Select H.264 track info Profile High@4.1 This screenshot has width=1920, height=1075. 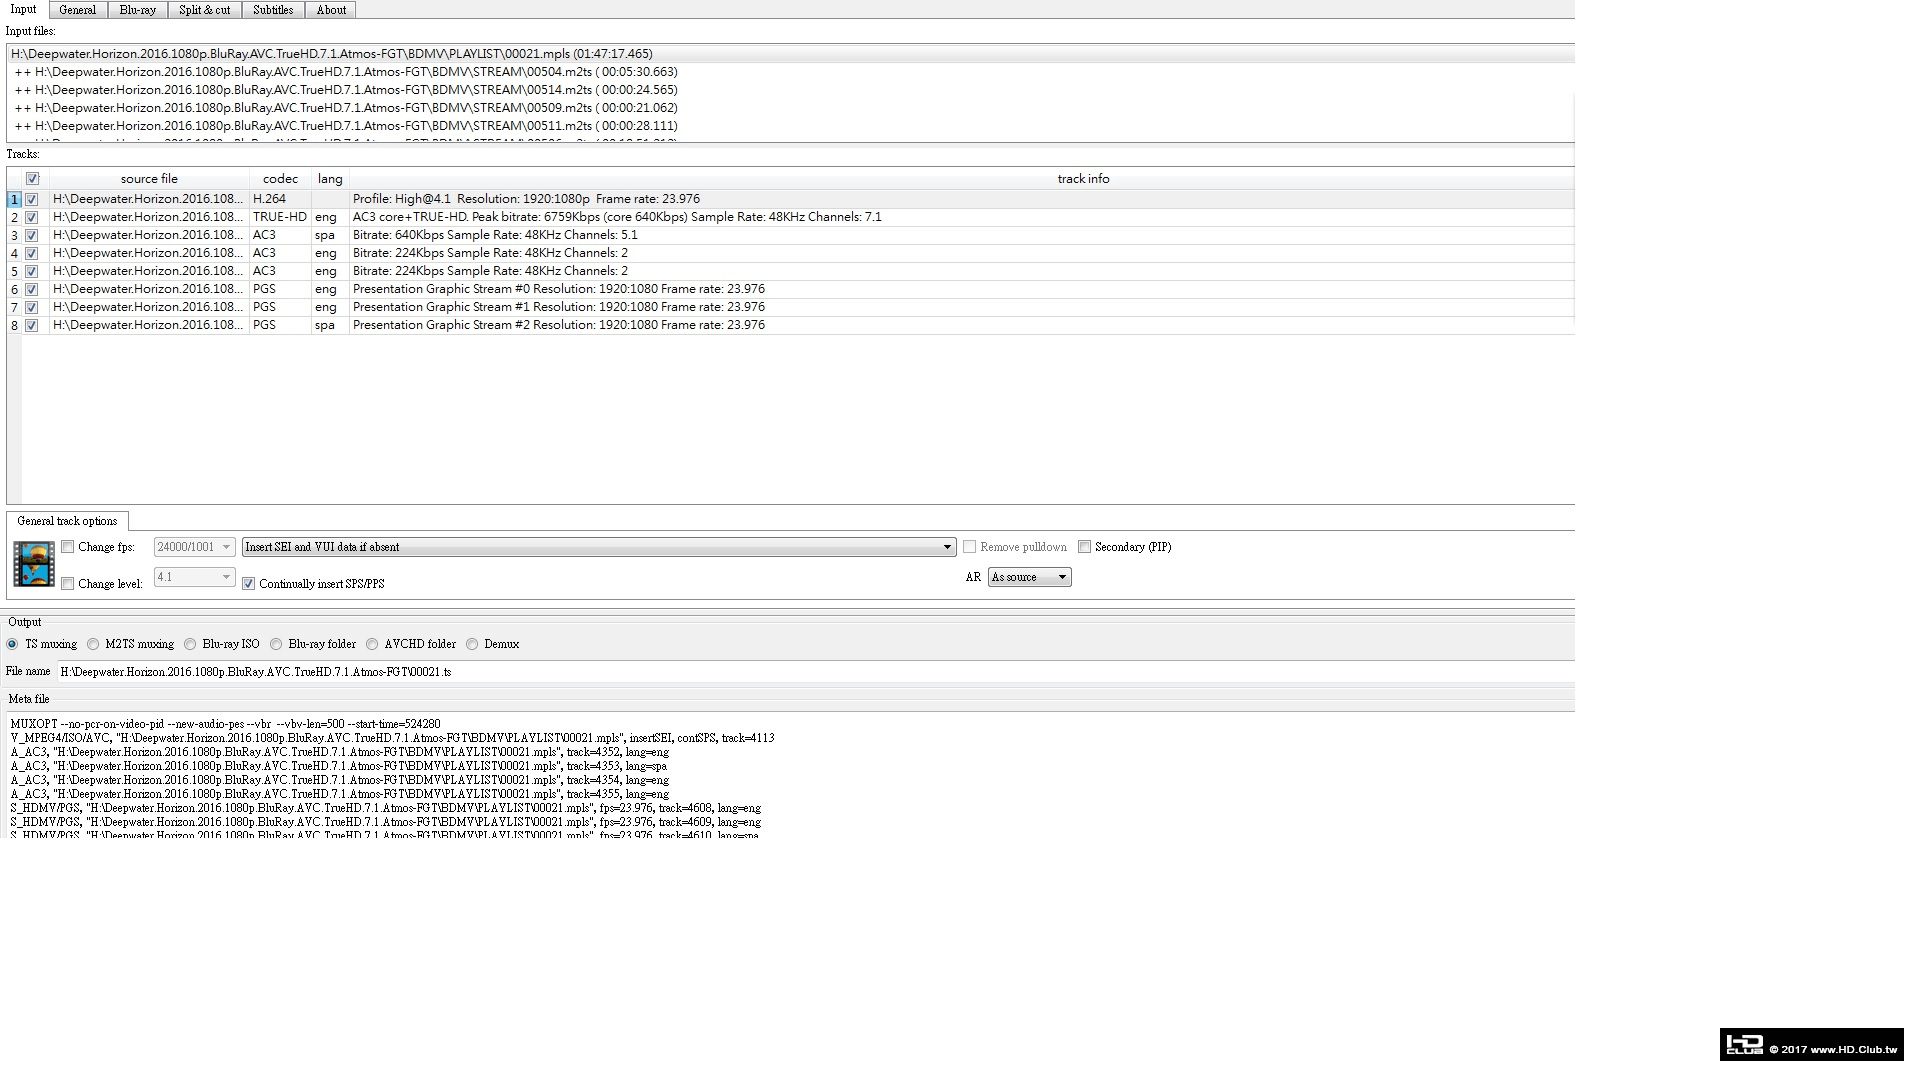point(961,199)
